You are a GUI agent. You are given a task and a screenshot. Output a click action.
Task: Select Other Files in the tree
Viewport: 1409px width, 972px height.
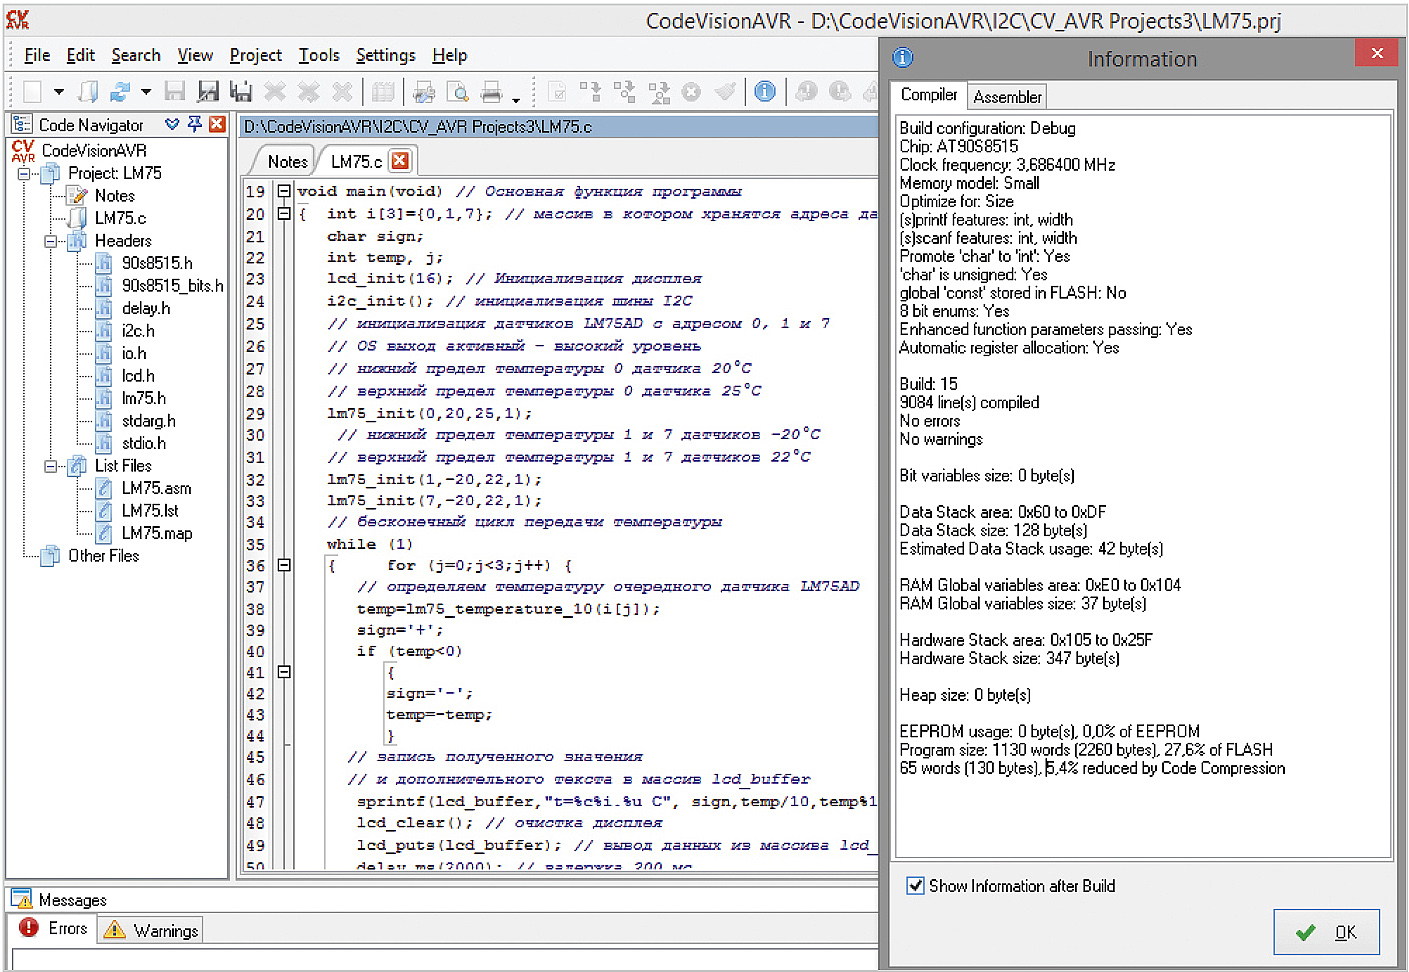[x=103, y=556]
